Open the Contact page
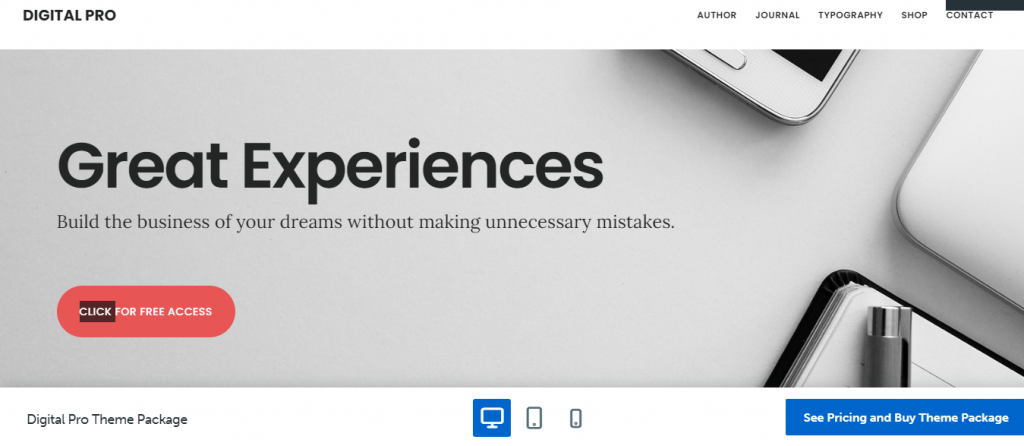The height and width of the screenshot is (446, 1024). coord(970,15)
